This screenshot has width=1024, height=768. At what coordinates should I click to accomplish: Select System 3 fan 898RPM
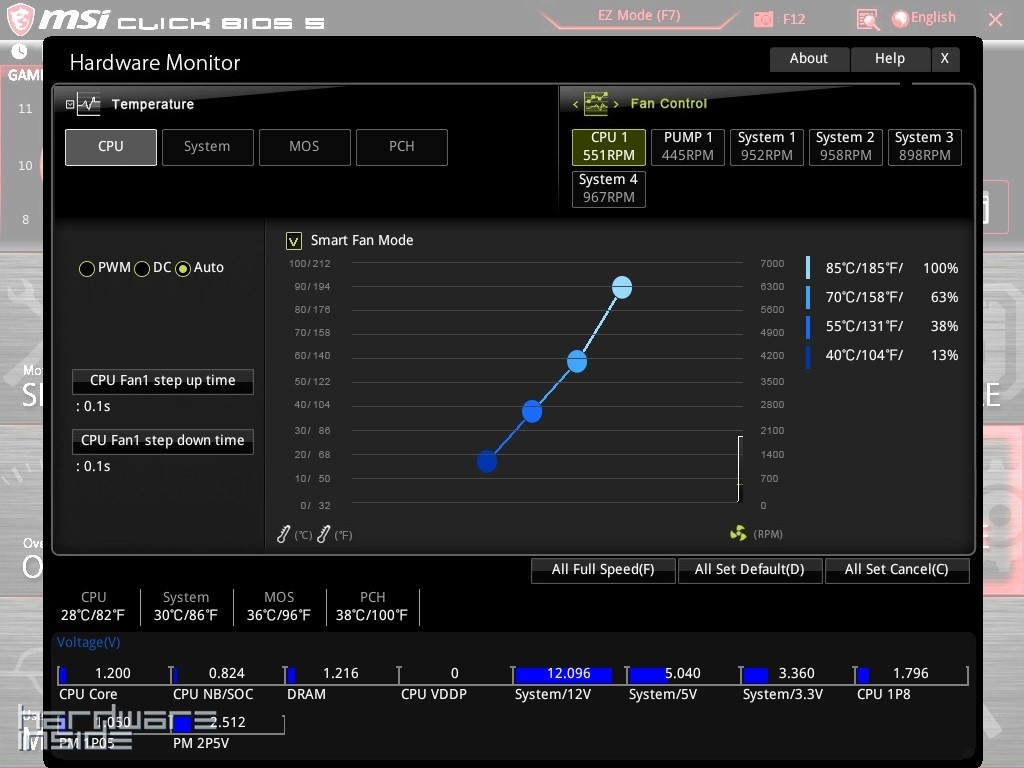tap(925, 147)
